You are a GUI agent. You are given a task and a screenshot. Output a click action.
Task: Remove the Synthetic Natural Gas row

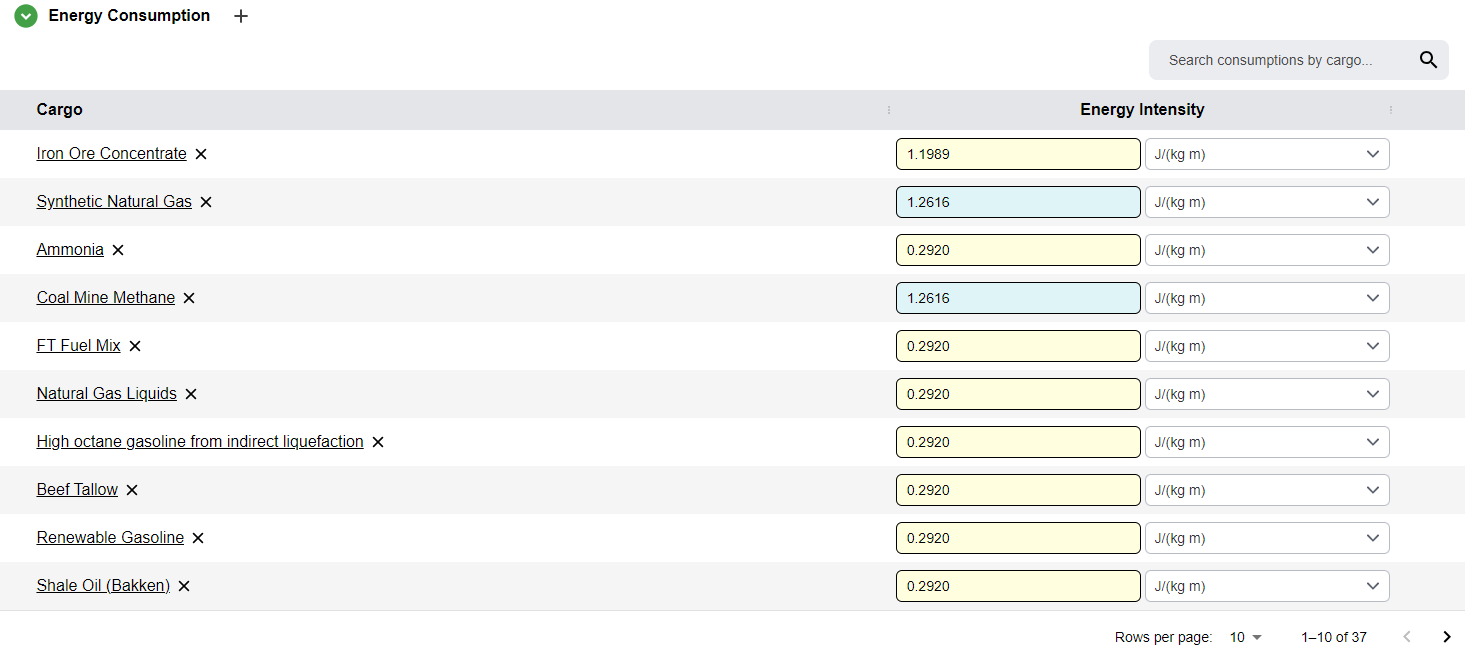coord(206,202)
